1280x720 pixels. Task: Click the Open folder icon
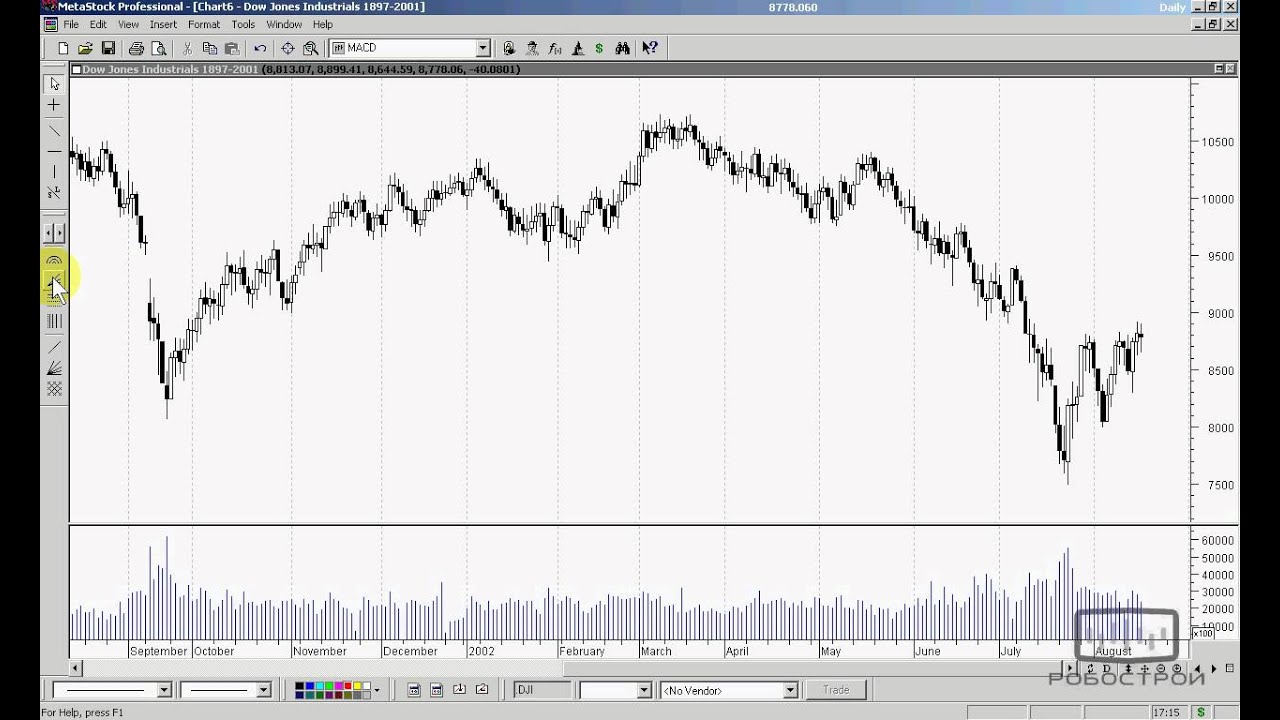pos(86,48)
